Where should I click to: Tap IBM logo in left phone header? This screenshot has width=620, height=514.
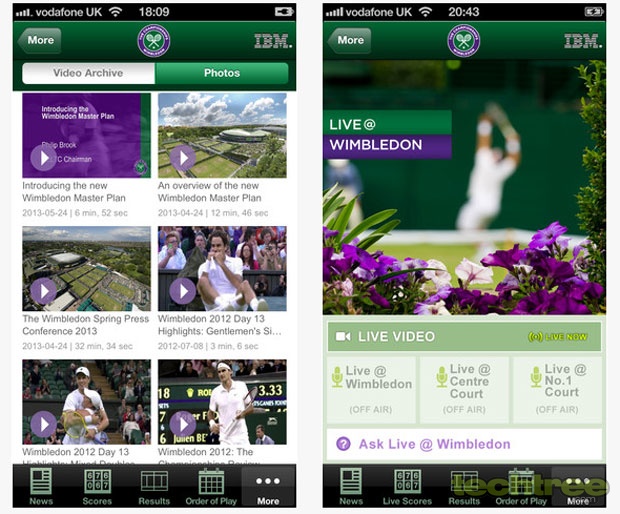pyautogui.click(x=273, y=41)
